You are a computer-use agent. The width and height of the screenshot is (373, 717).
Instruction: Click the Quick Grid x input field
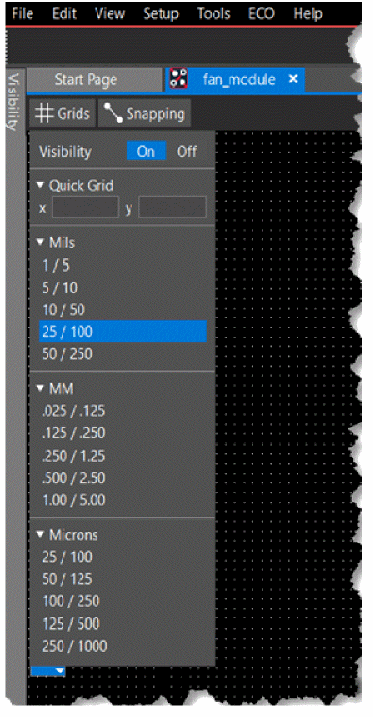click(x=85, y=208)
